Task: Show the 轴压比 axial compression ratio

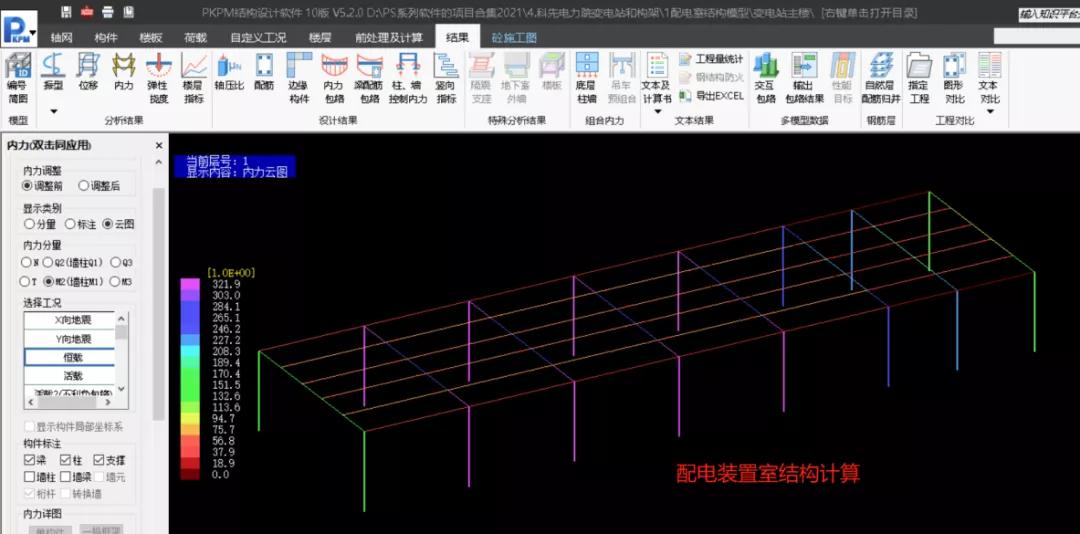Action: [x=229, y=73]
